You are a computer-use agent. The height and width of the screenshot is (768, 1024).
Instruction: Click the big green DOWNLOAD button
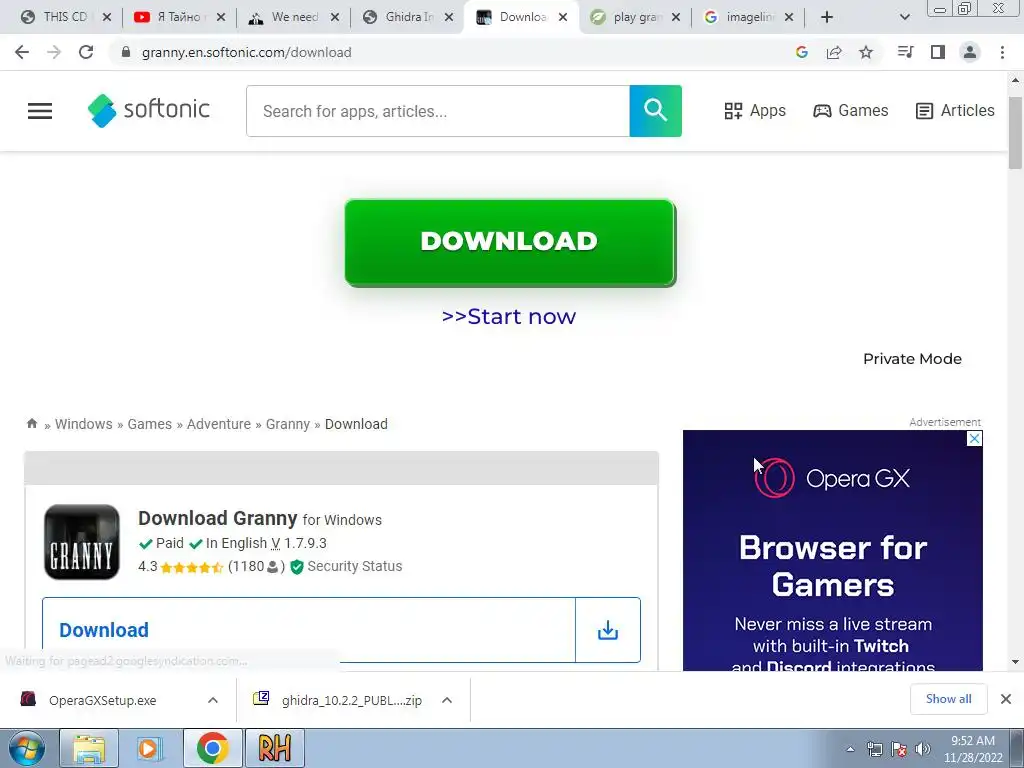[510, 242]
